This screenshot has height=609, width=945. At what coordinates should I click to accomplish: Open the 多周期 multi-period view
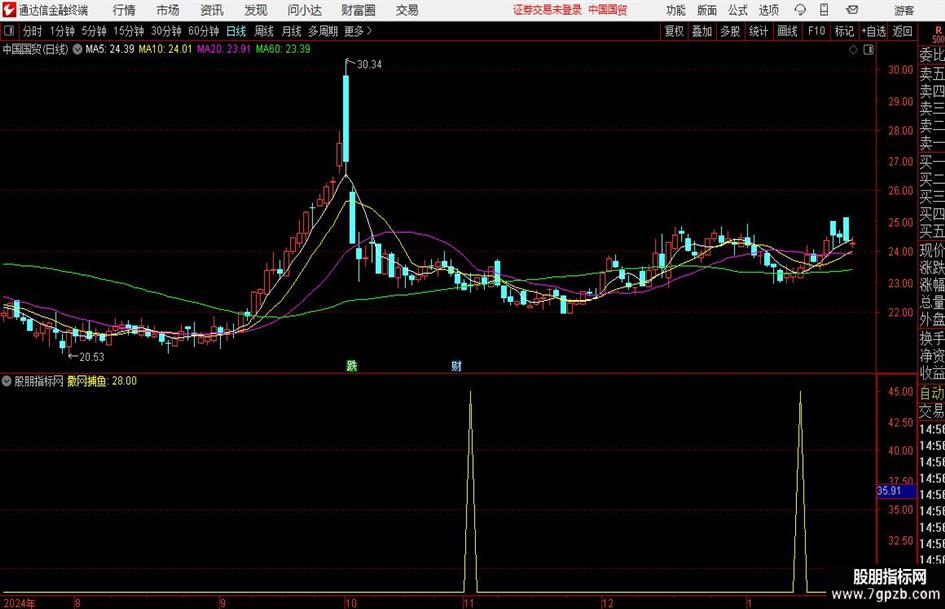point(323,31)
